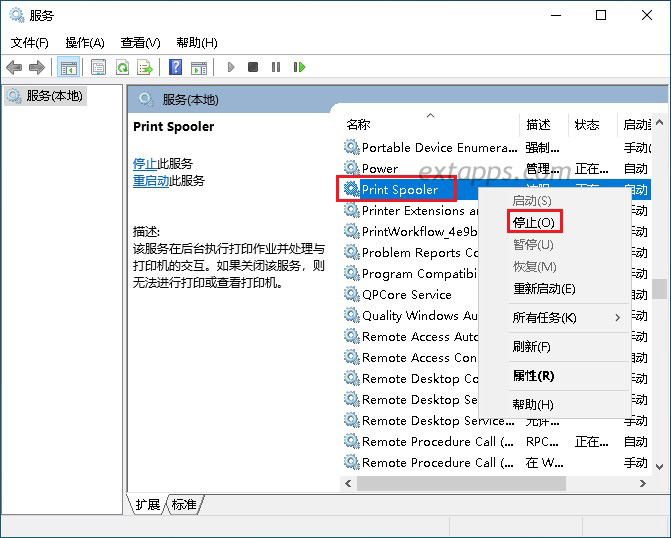Expand the 所有任务(K) submenu arrow
671x538 pixels.
tap(618, 318)
